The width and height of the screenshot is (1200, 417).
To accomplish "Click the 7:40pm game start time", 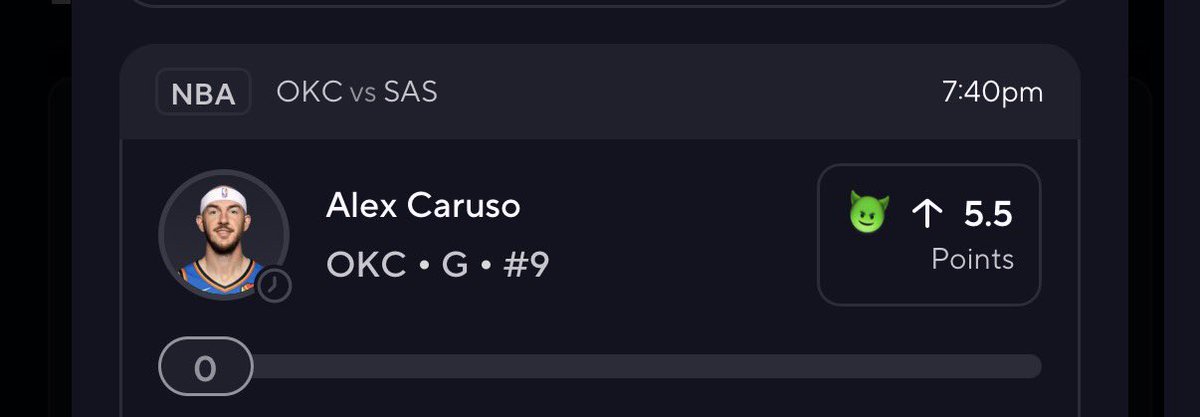I will click(x=992, y=93).
